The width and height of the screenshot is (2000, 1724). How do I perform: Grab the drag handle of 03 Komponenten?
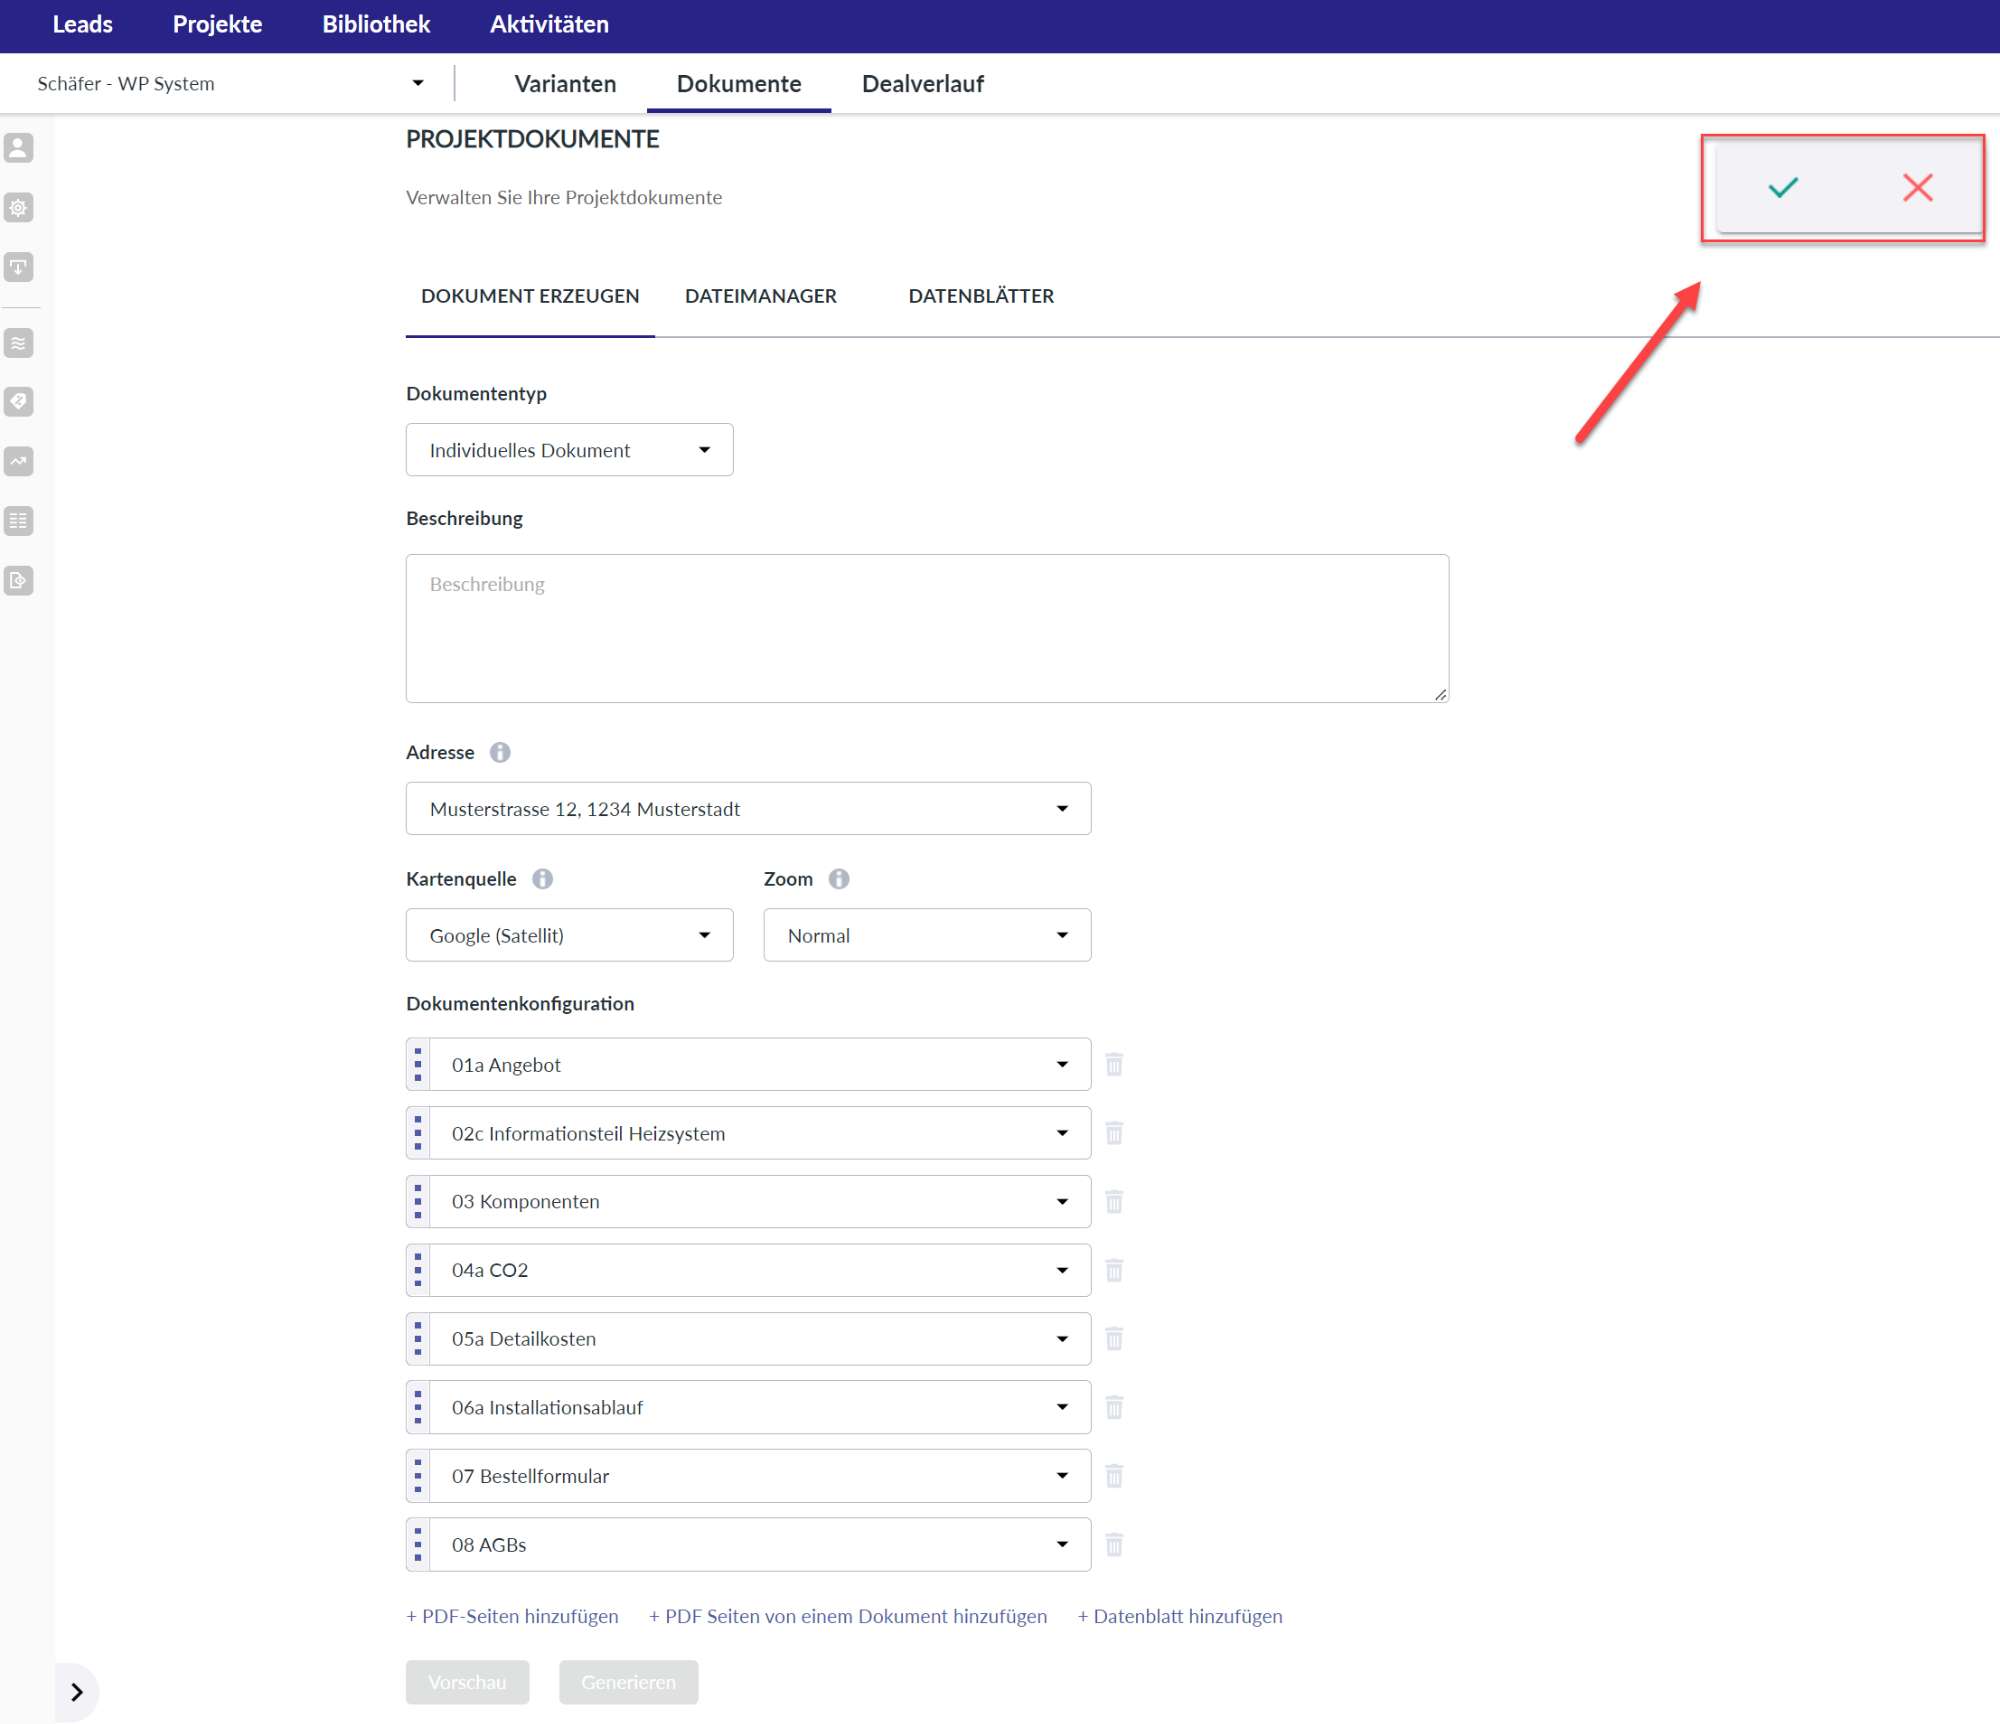(x=418, y=1201)
